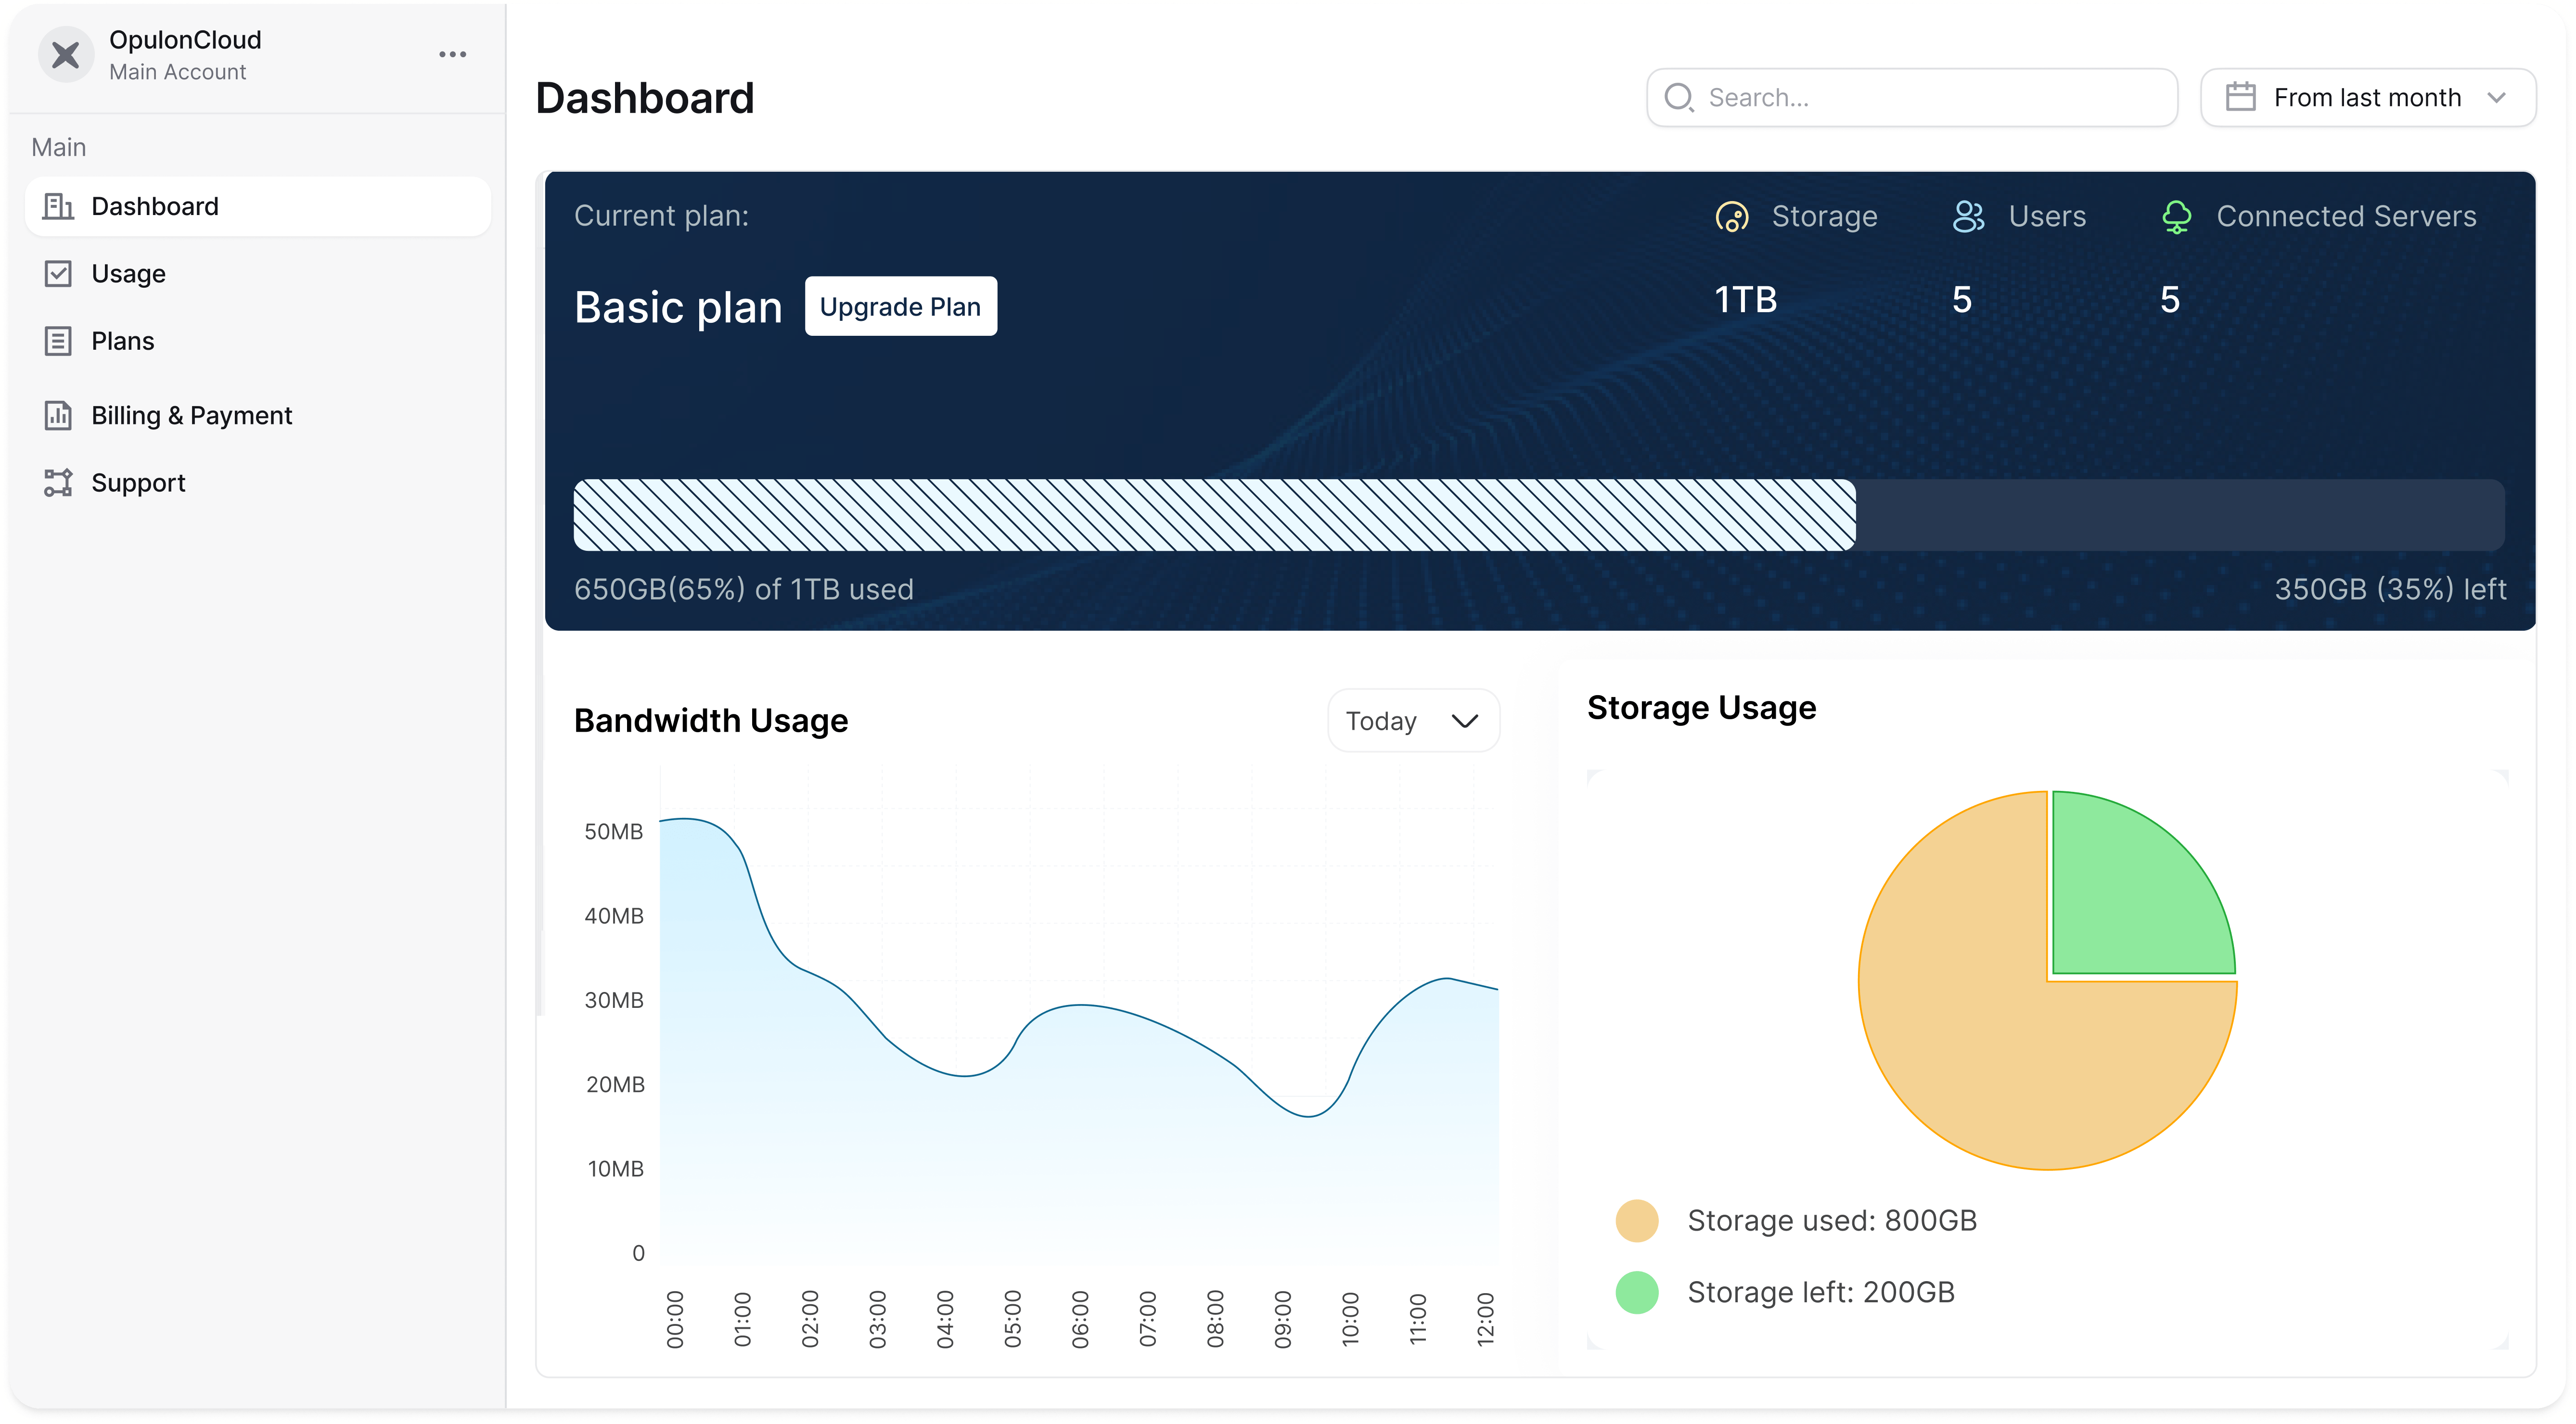
Task: Click the Storage disk icon in plan banner
Action: tap(1731, 217)
